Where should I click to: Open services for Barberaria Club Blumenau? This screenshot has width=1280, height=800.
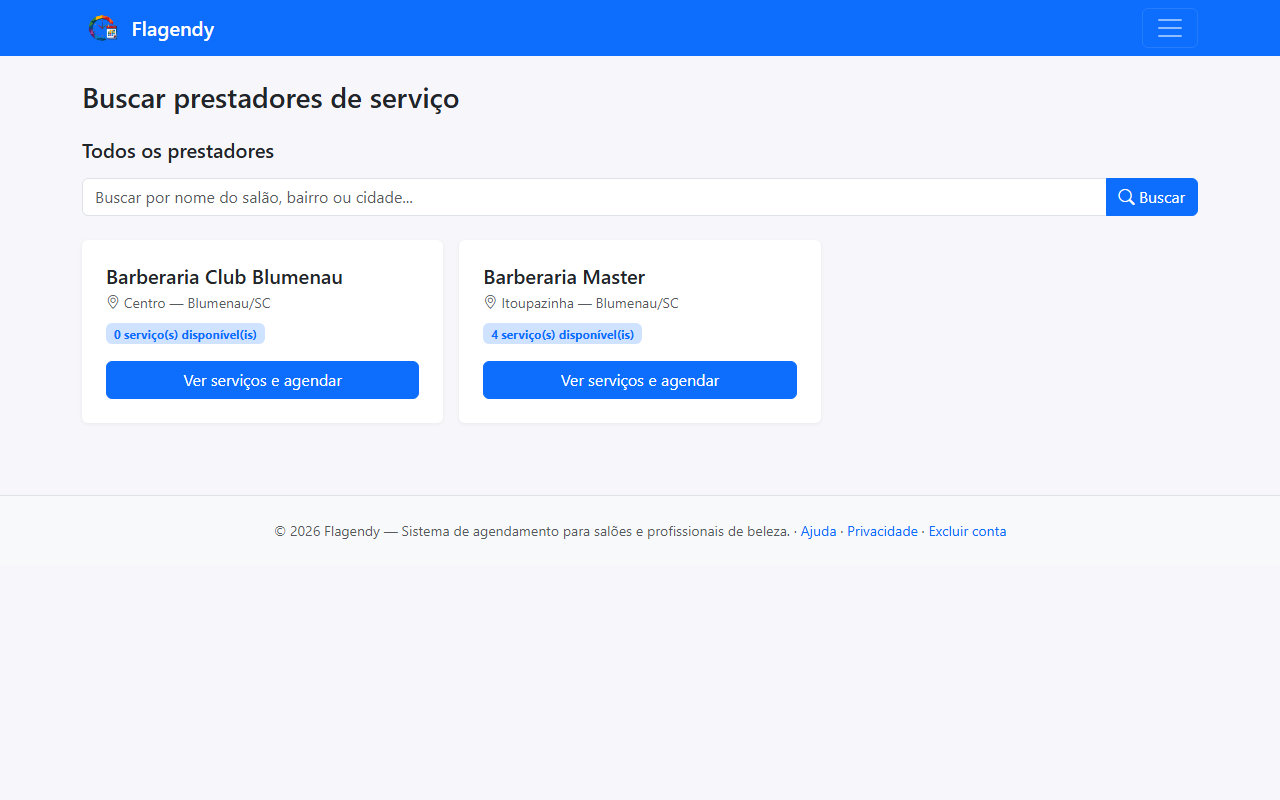click(262, 380)
